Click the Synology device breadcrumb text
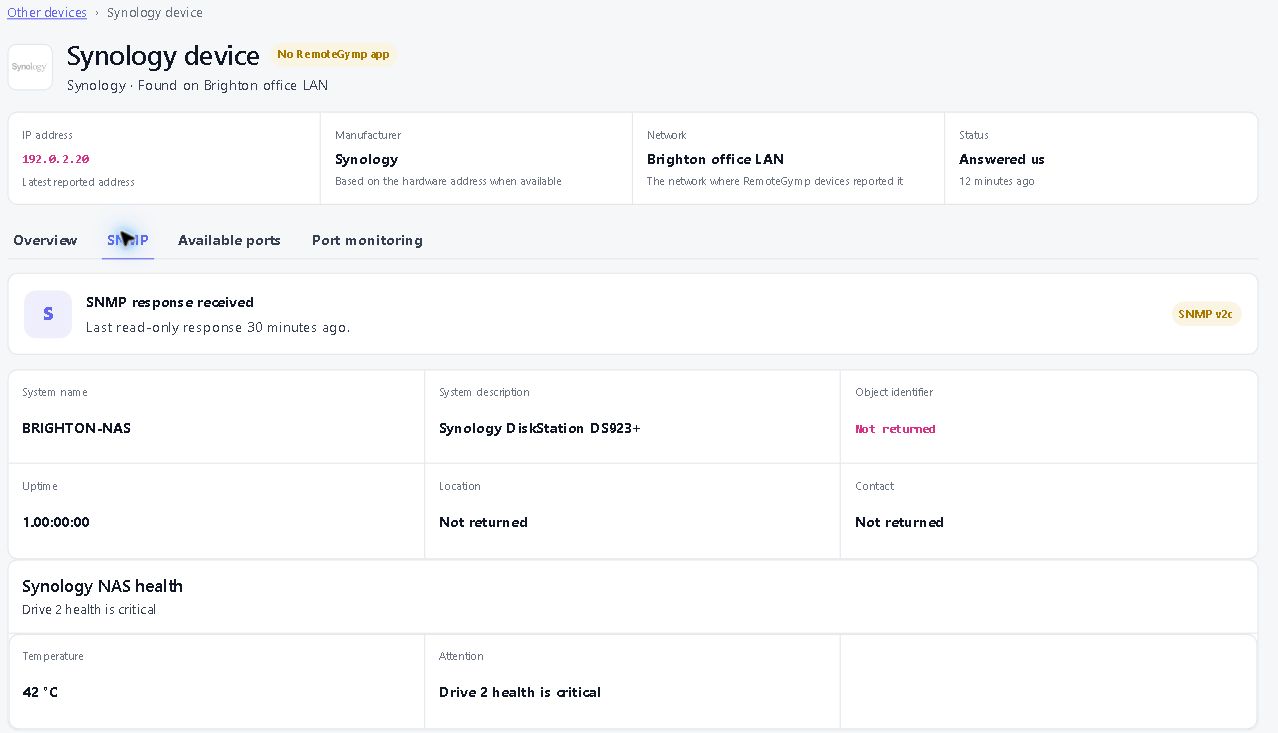 pos(155,13)
